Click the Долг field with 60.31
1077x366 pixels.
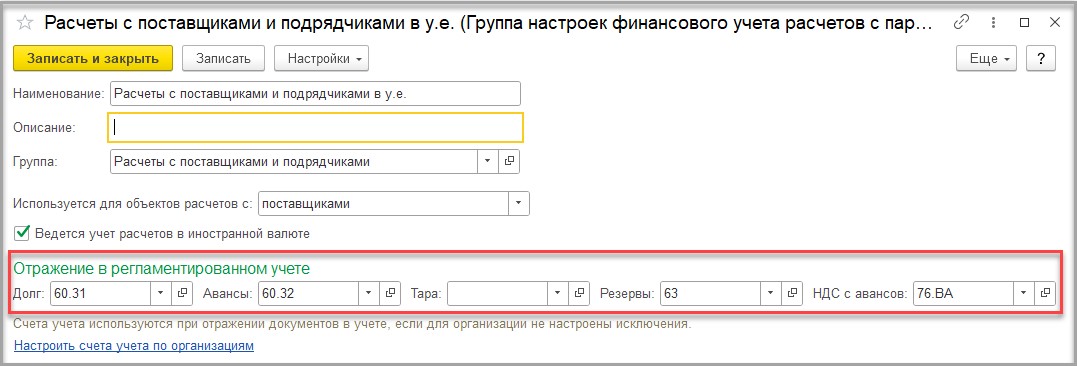[x=100, y=294]
